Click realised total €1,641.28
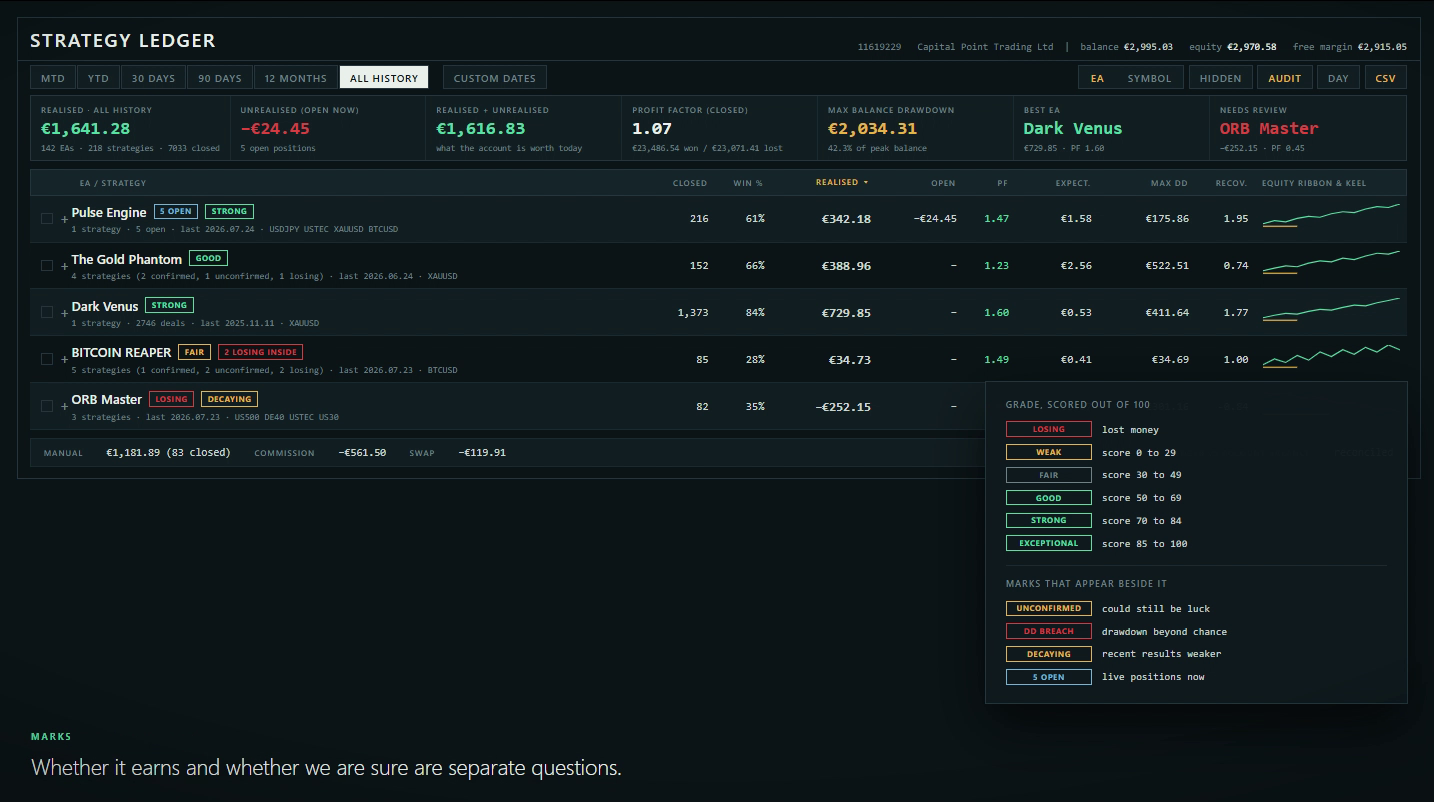1434x802 pixels. (85, 129)
